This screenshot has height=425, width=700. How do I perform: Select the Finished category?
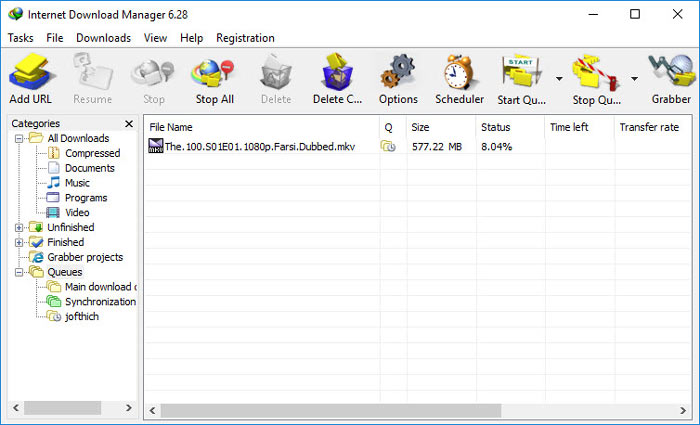point(66,242)
